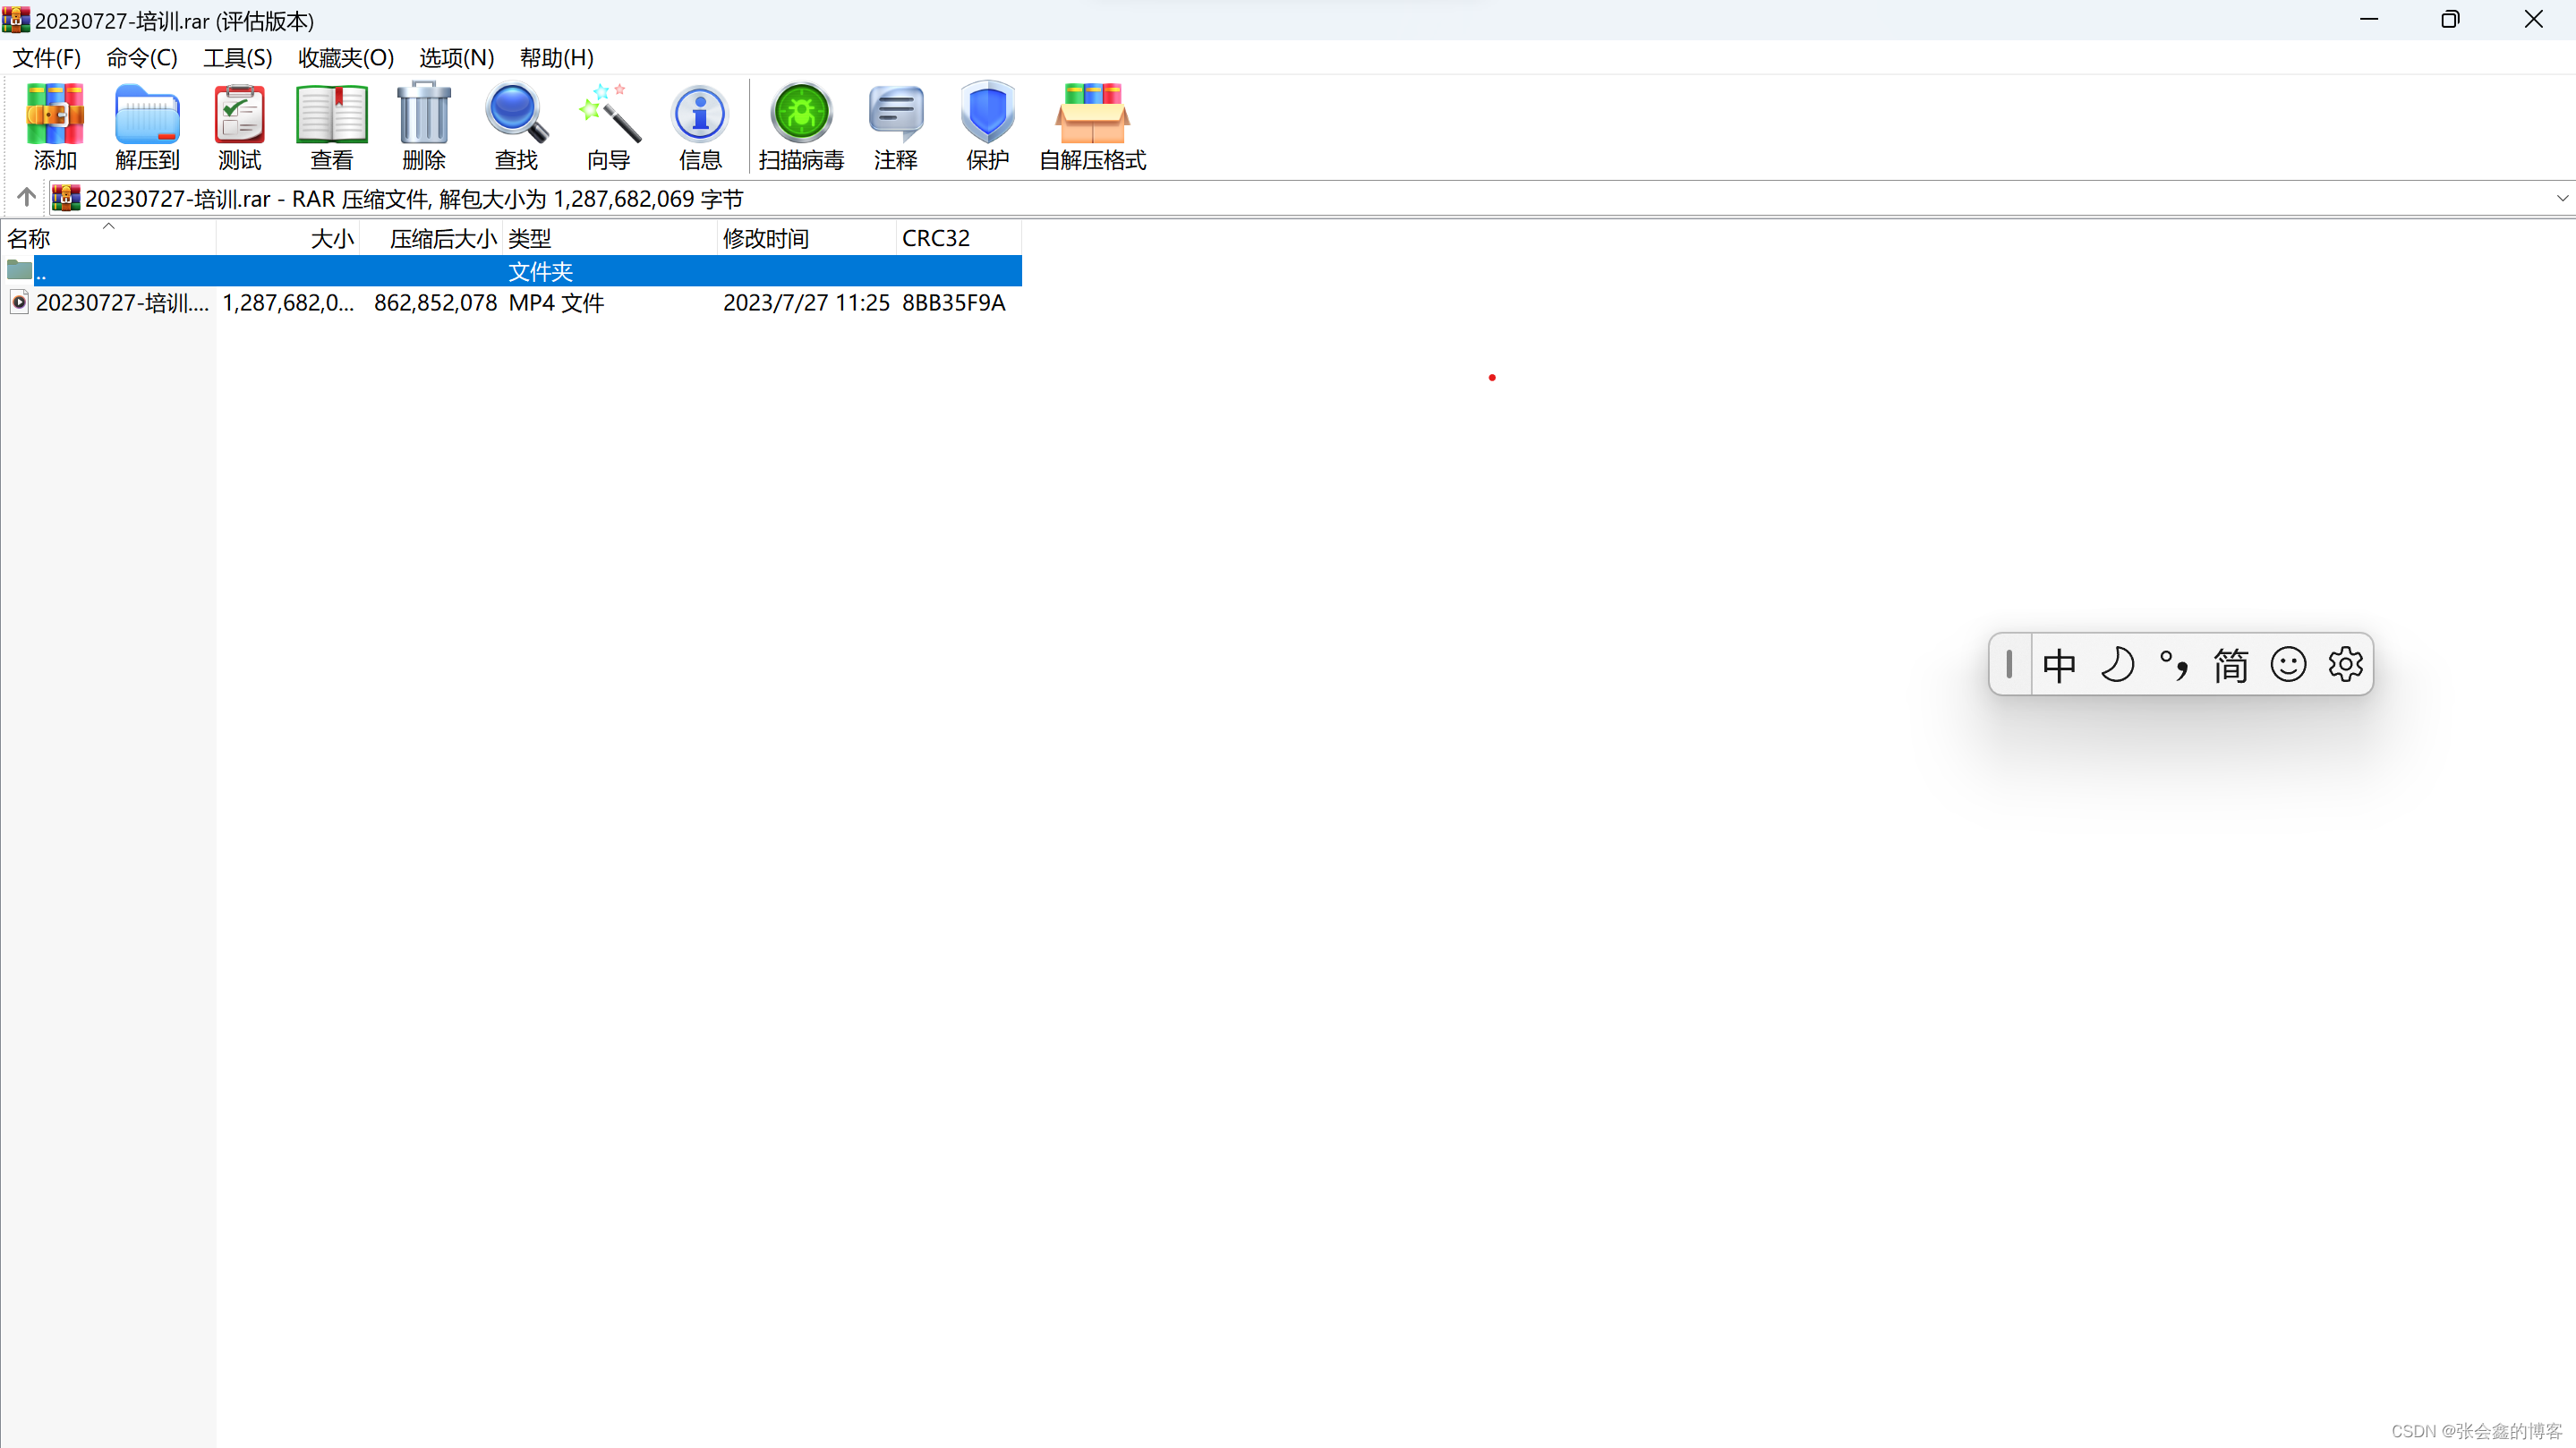Click the 8BB35F9A CRC value

[953, 302]
